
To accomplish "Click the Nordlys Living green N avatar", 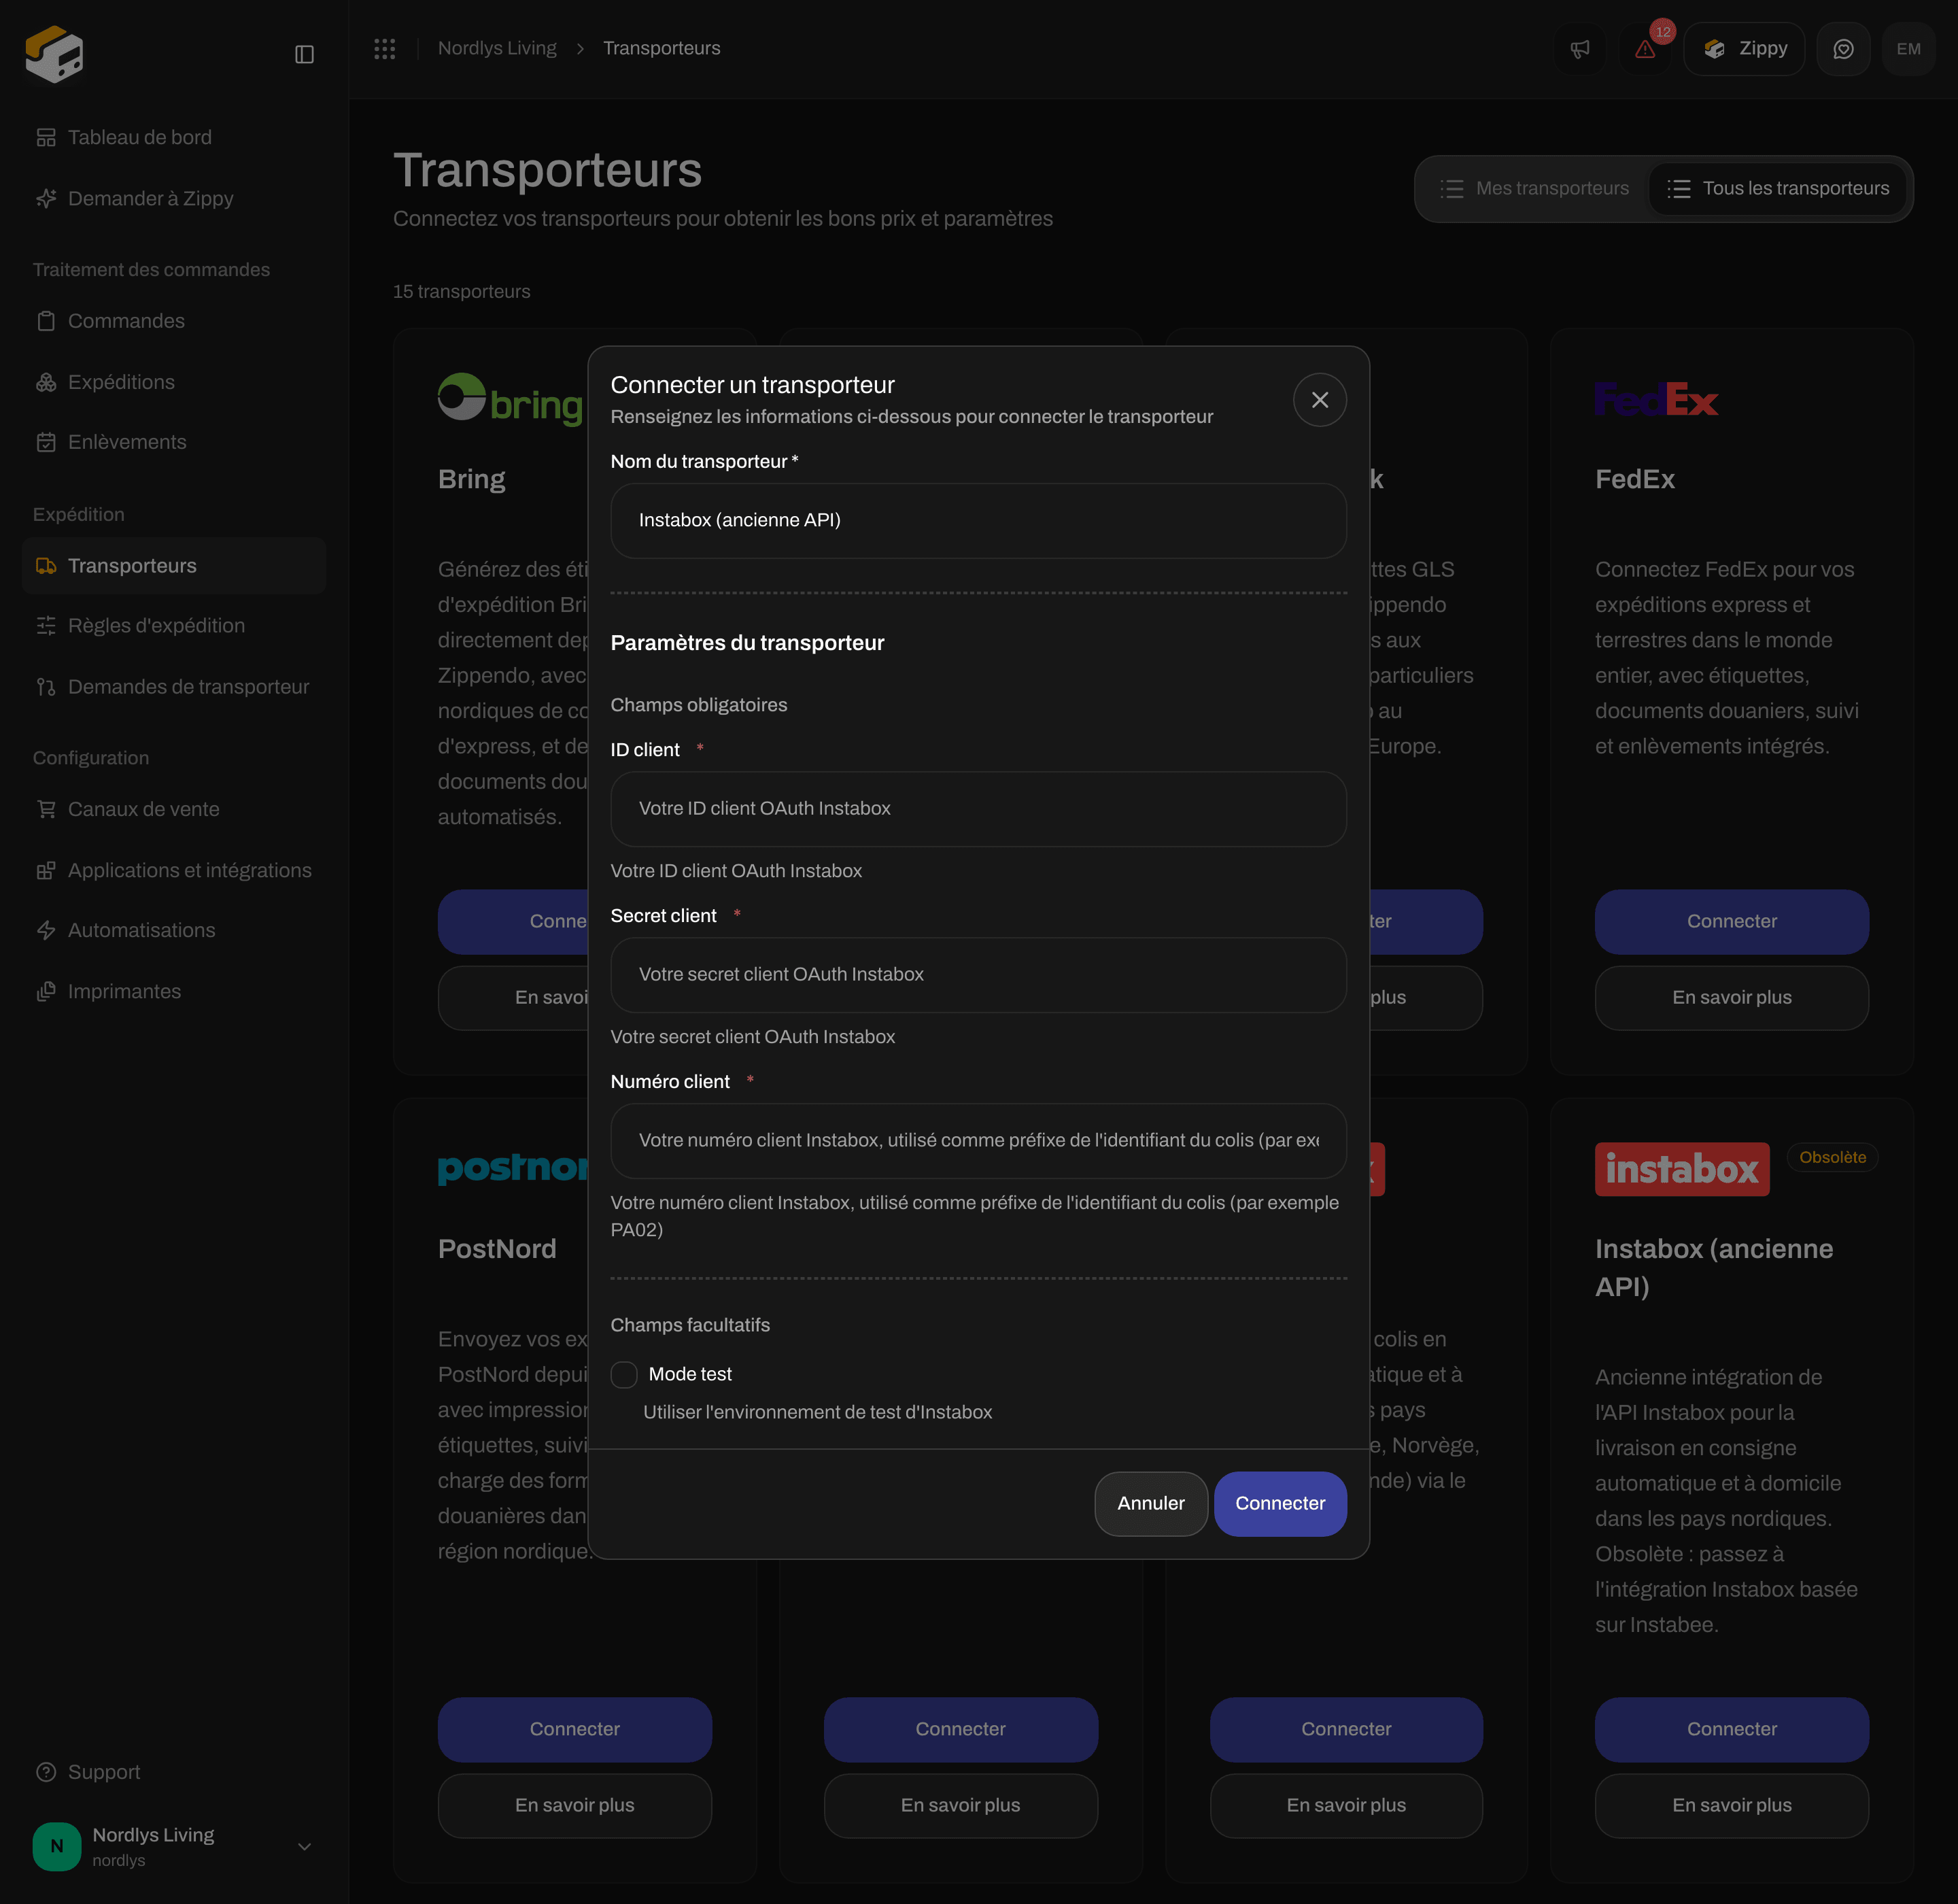I will tap(57, 1846).
